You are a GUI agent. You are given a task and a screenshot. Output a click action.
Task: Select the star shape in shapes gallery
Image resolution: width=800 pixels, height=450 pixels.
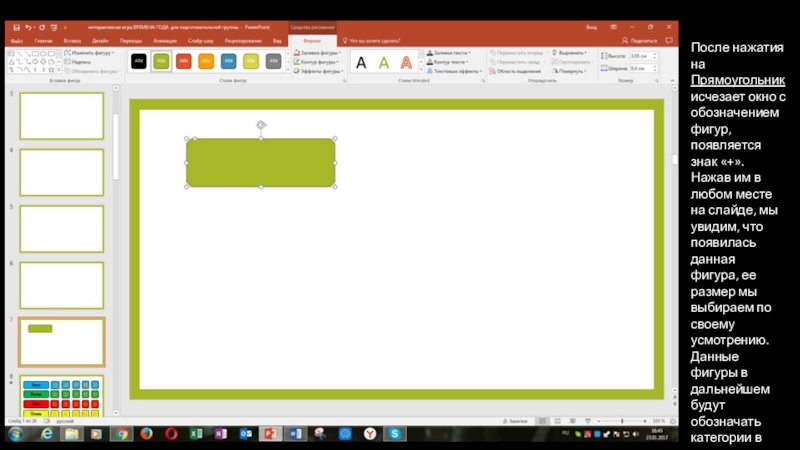(x=51, y=70)
